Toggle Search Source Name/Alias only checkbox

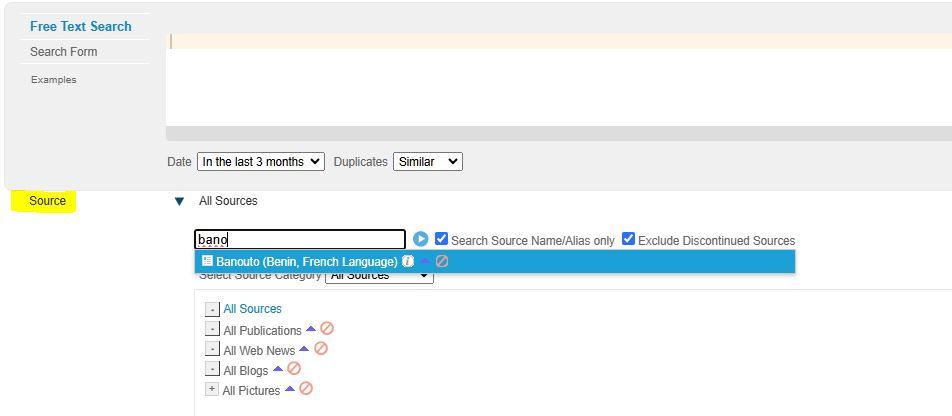click(x=441, y=240)
